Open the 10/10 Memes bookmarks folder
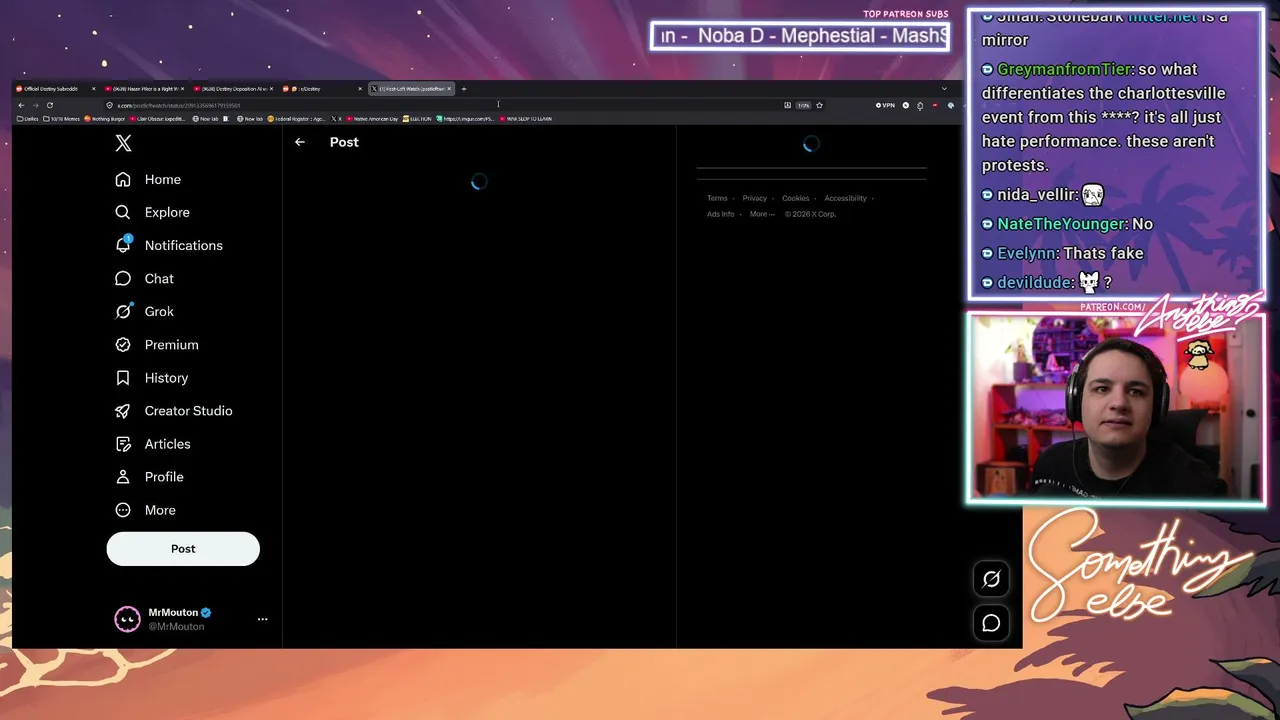This screenshot has height=720, width=1280. pyautogui.click(x=62, y=119)
